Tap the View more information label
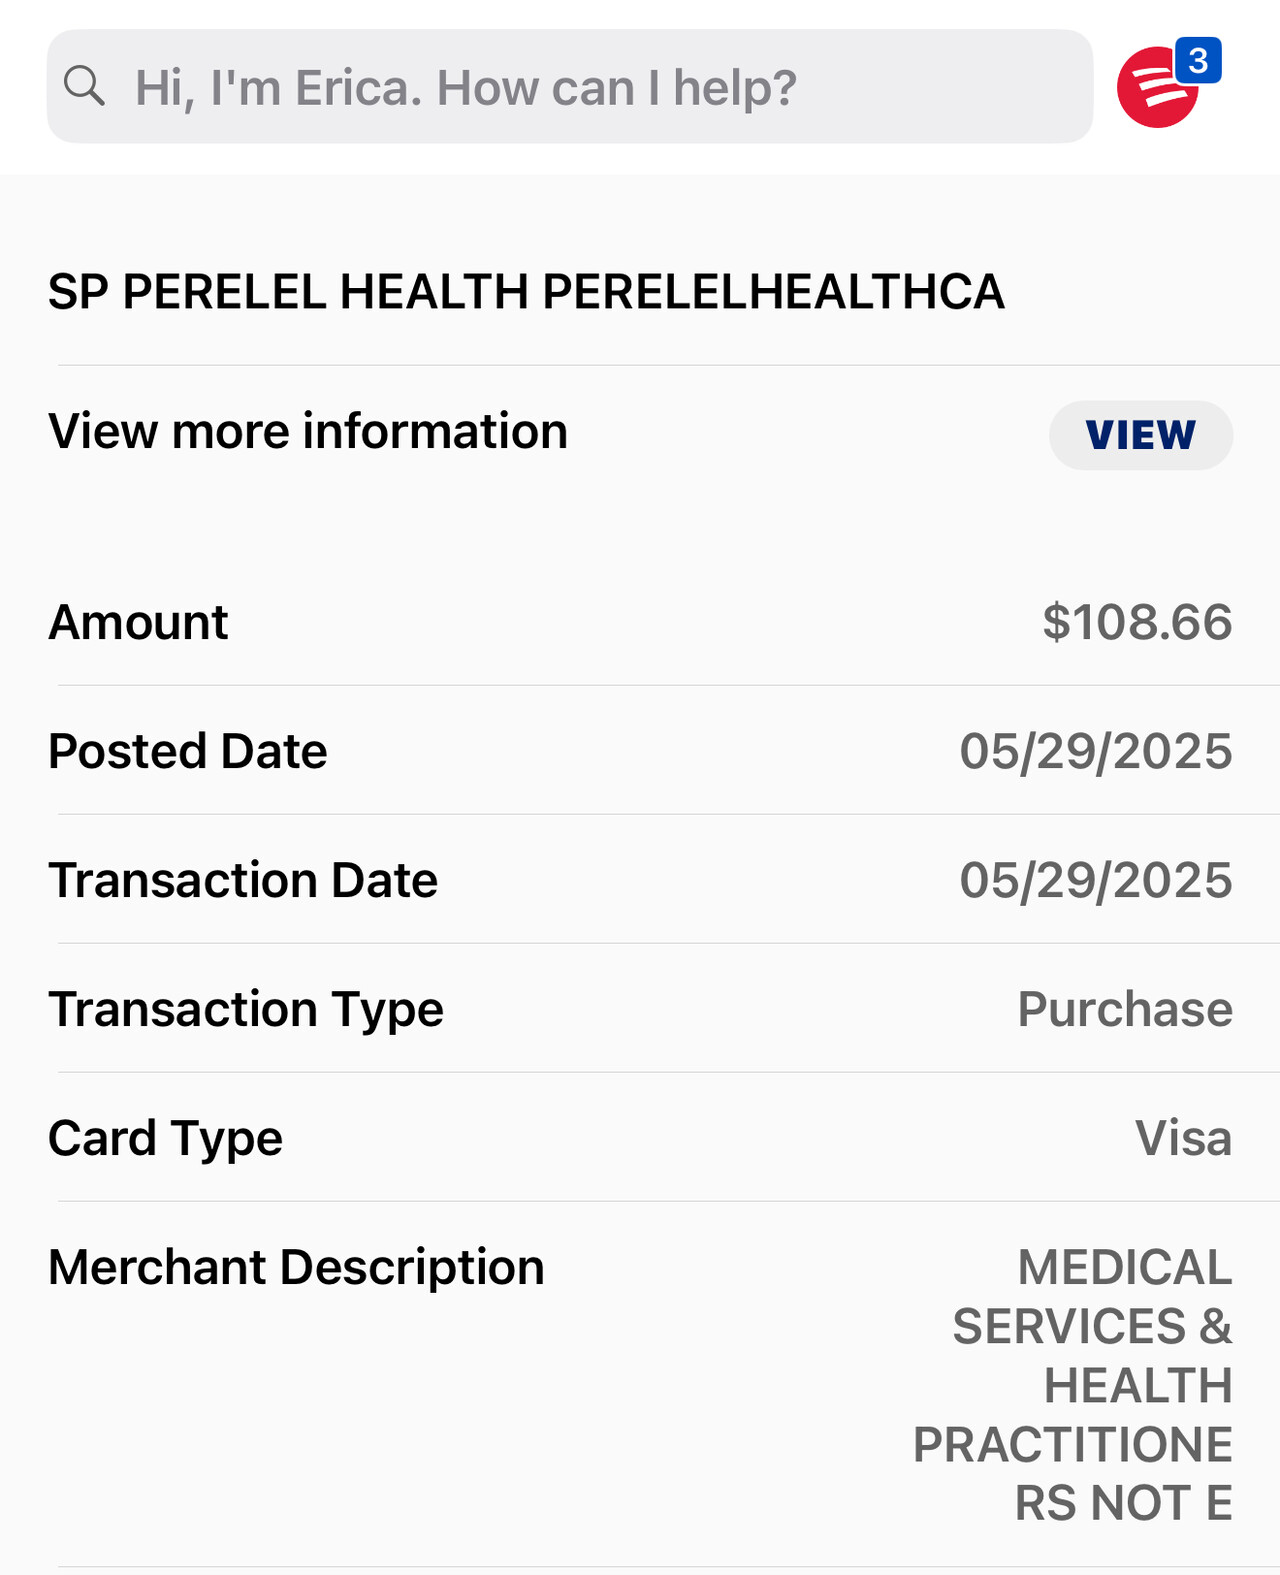This screenshot has height=1575, width=1280. coord(308,432)
